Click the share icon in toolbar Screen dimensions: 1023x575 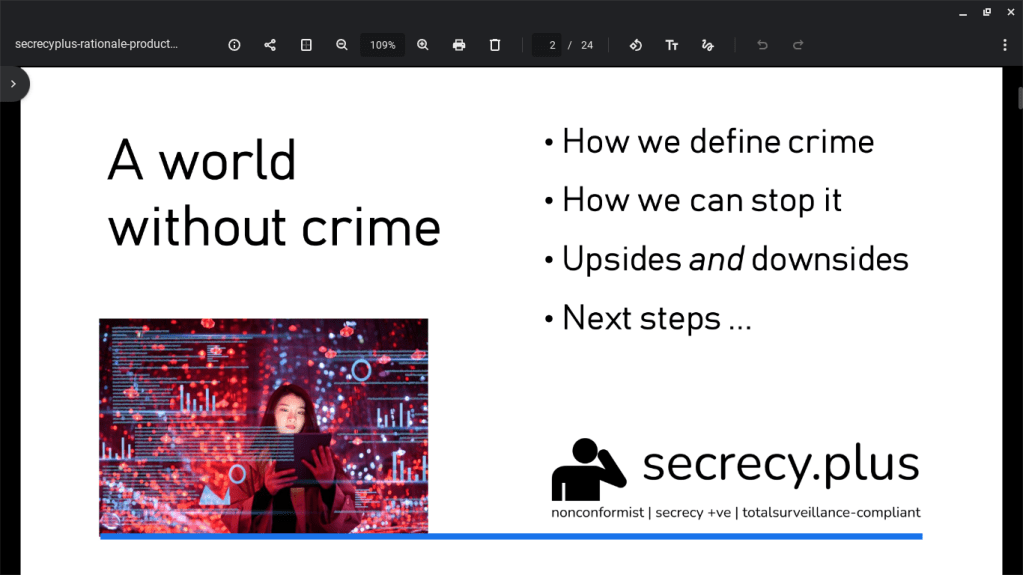click(270, 45)
